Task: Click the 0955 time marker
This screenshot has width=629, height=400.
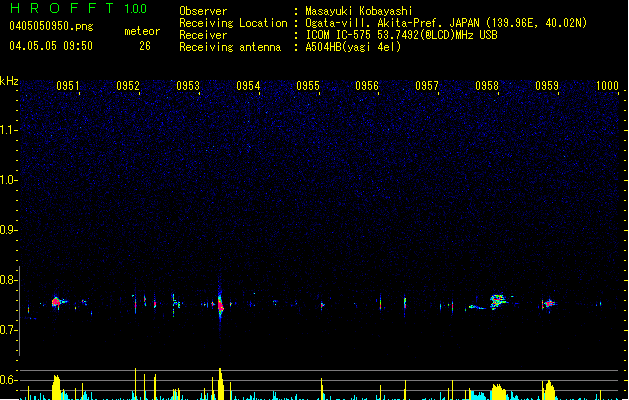Action: [x=308, y=86]
